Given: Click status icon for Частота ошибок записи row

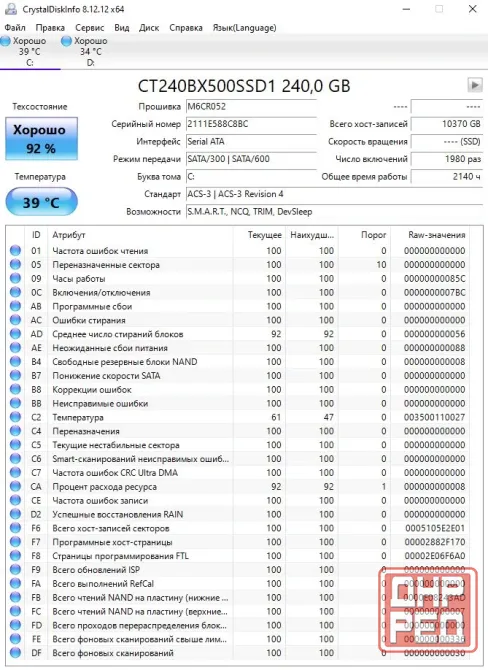Looking at the screenshot, I should [15, 500].
